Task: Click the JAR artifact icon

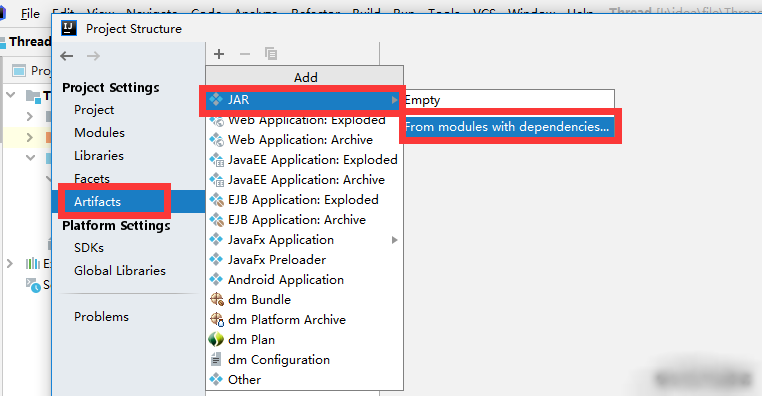Action: tap(216, 100)
